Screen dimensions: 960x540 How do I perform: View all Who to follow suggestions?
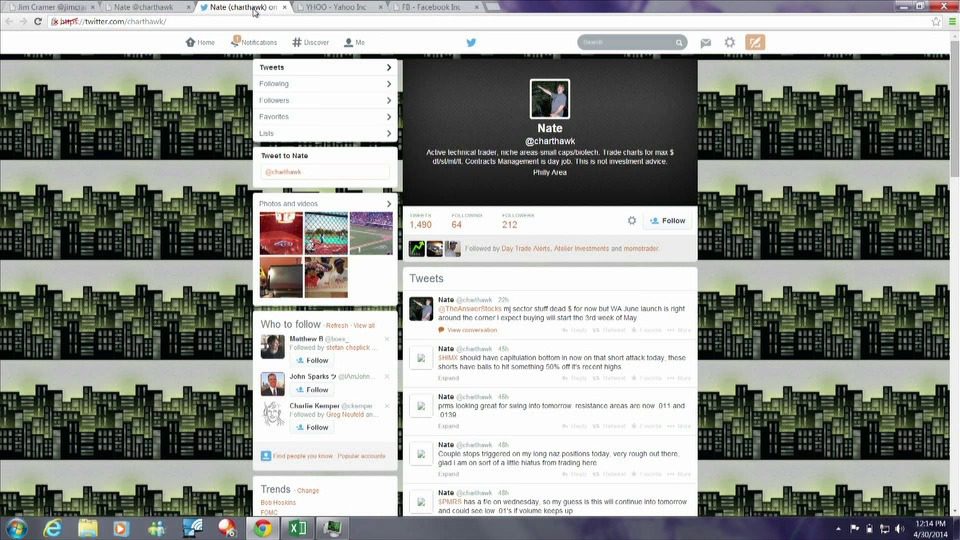[364, 326]
